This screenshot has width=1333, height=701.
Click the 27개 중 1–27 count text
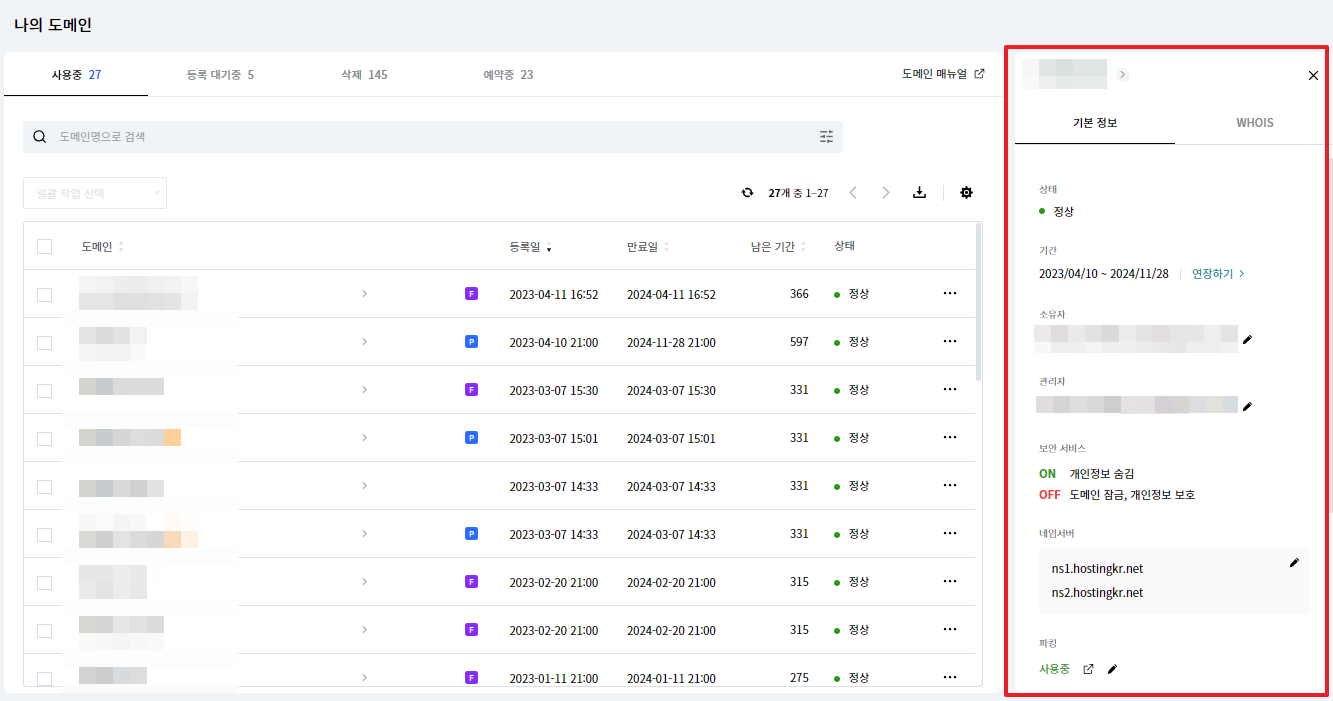click(x=798, y=193)
